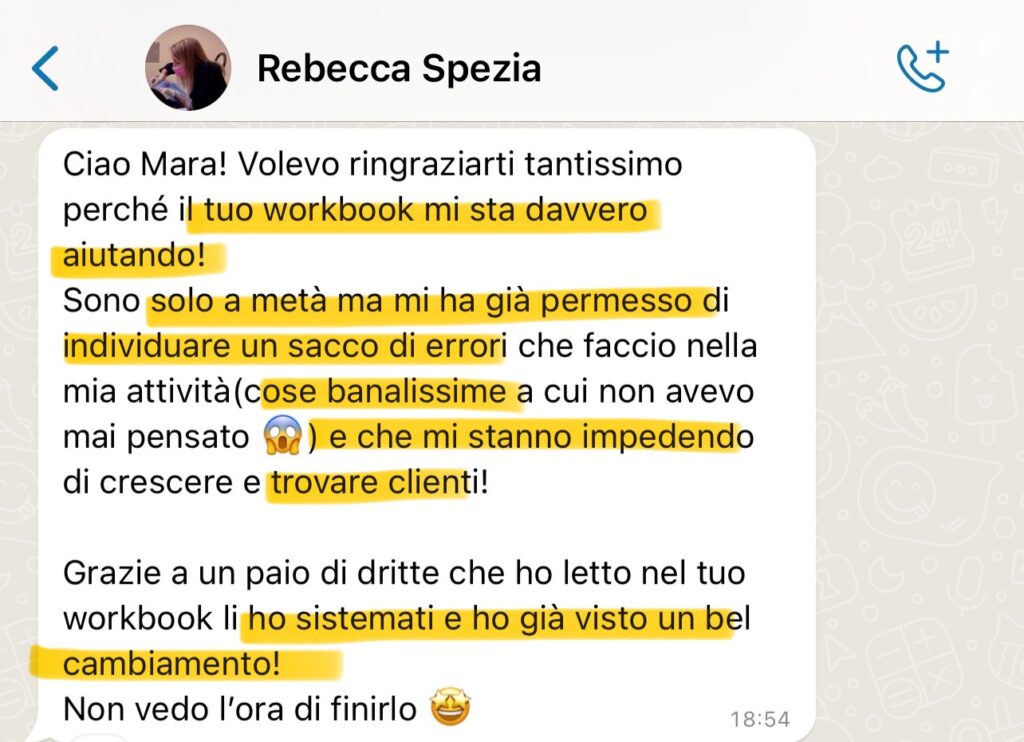The image size is (1024, 742).
Task: Click highlighted 'e che mi stanno impedendo'
Action: click(x=541, y=437)
